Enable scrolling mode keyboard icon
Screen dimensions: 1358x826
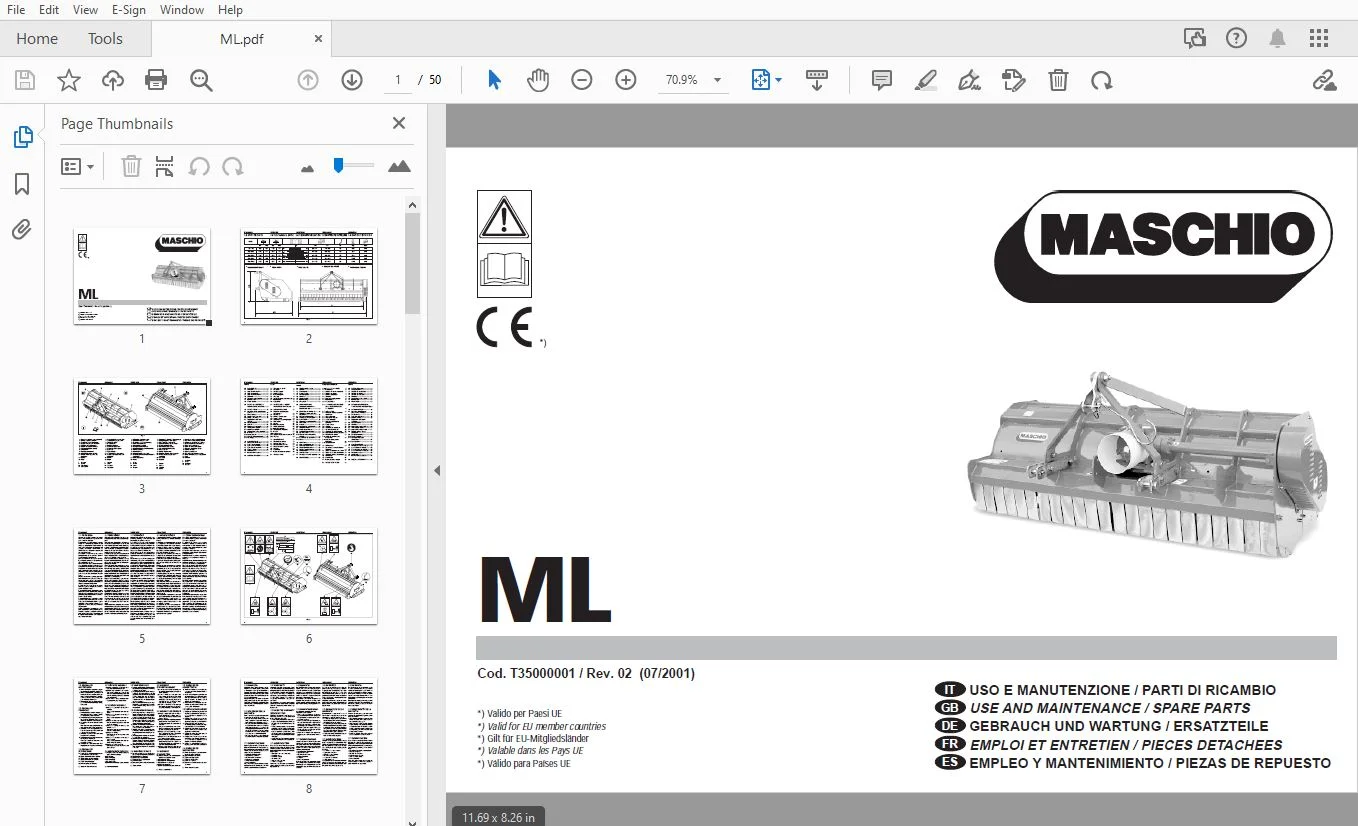pos(817,80)
